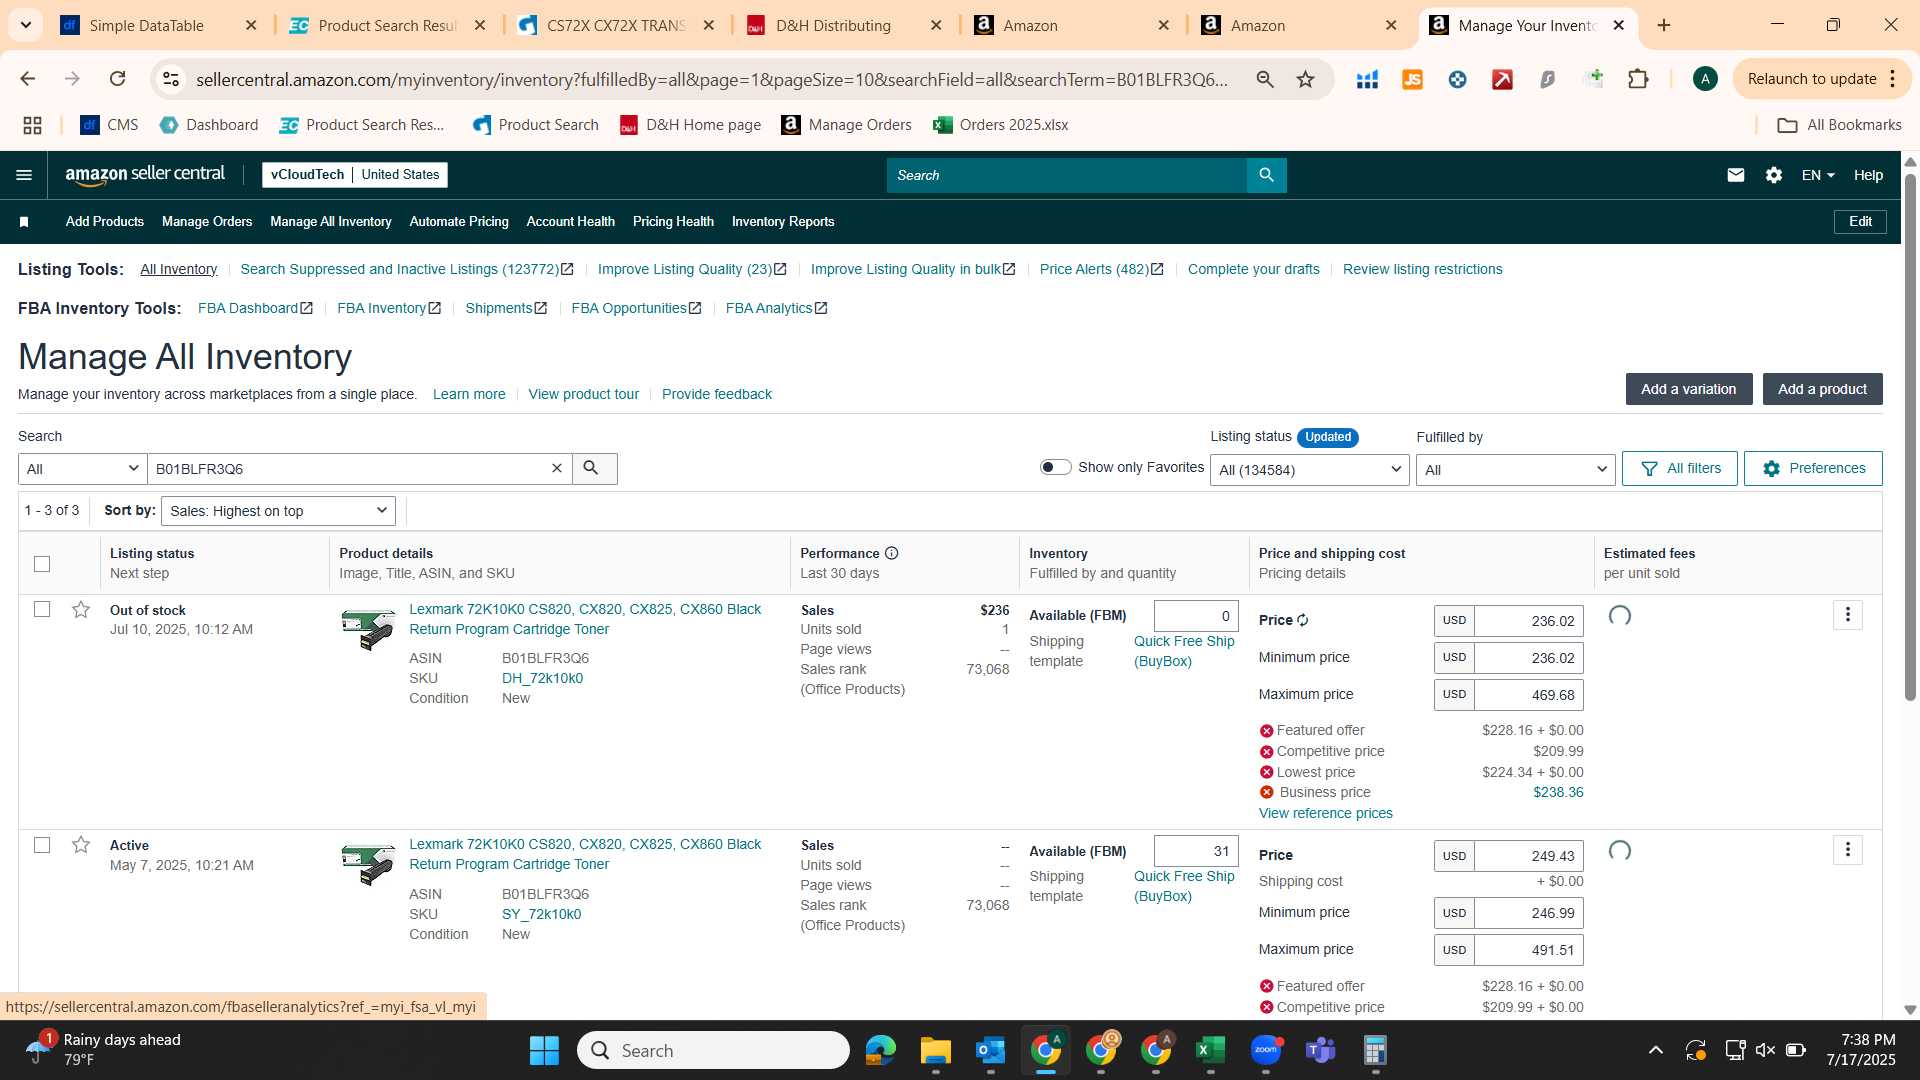The width and height of the screenshot is (1920, 1080).
Task: Open the Fulfilled by 'All' dropdown
Action: coord(1515,470)
